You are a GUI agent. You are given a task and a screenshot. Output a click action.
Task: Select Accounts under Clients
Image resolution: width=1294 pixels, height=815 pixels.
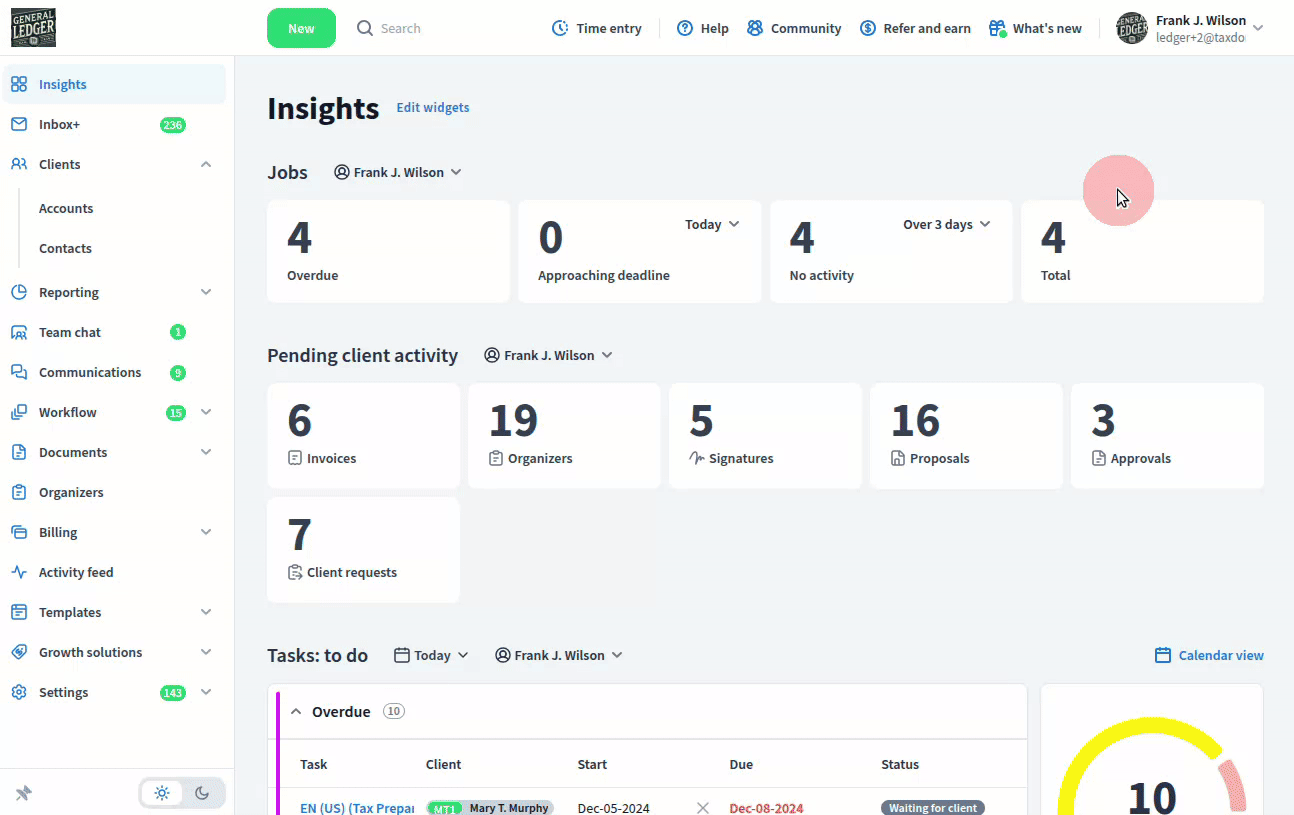click(66, 208)
